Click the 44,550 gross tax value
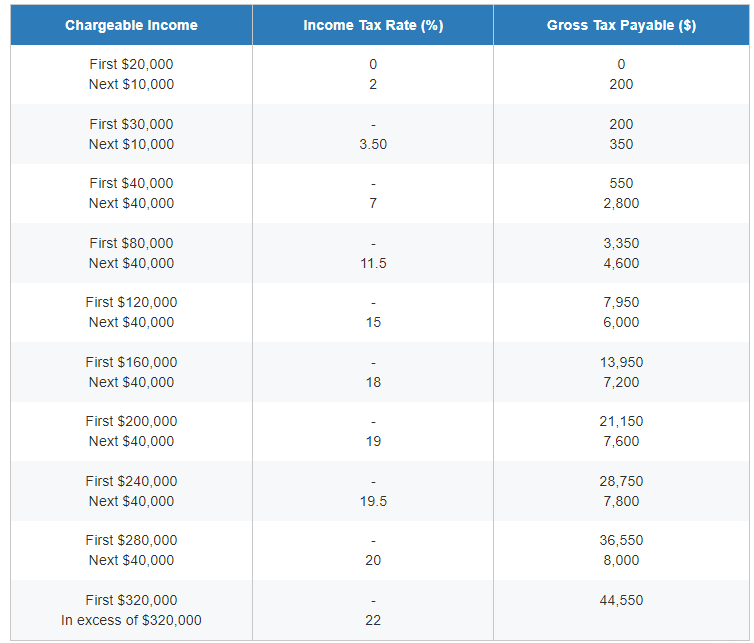This screenshot has width=754, height=643. [x=621, y=600]
